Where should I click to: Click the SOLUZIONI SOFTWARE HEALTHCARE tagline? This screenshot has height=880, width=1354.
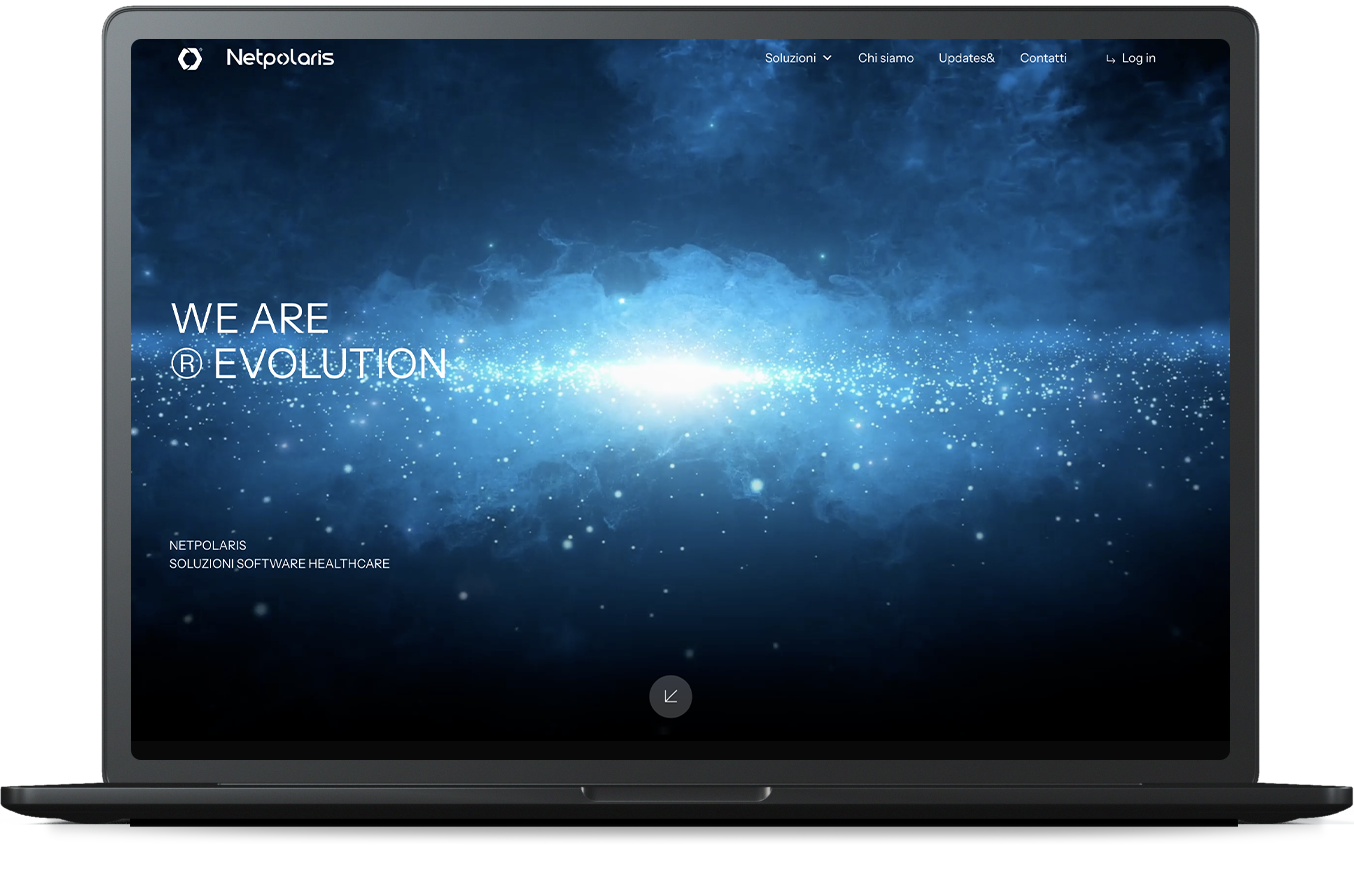279,564
